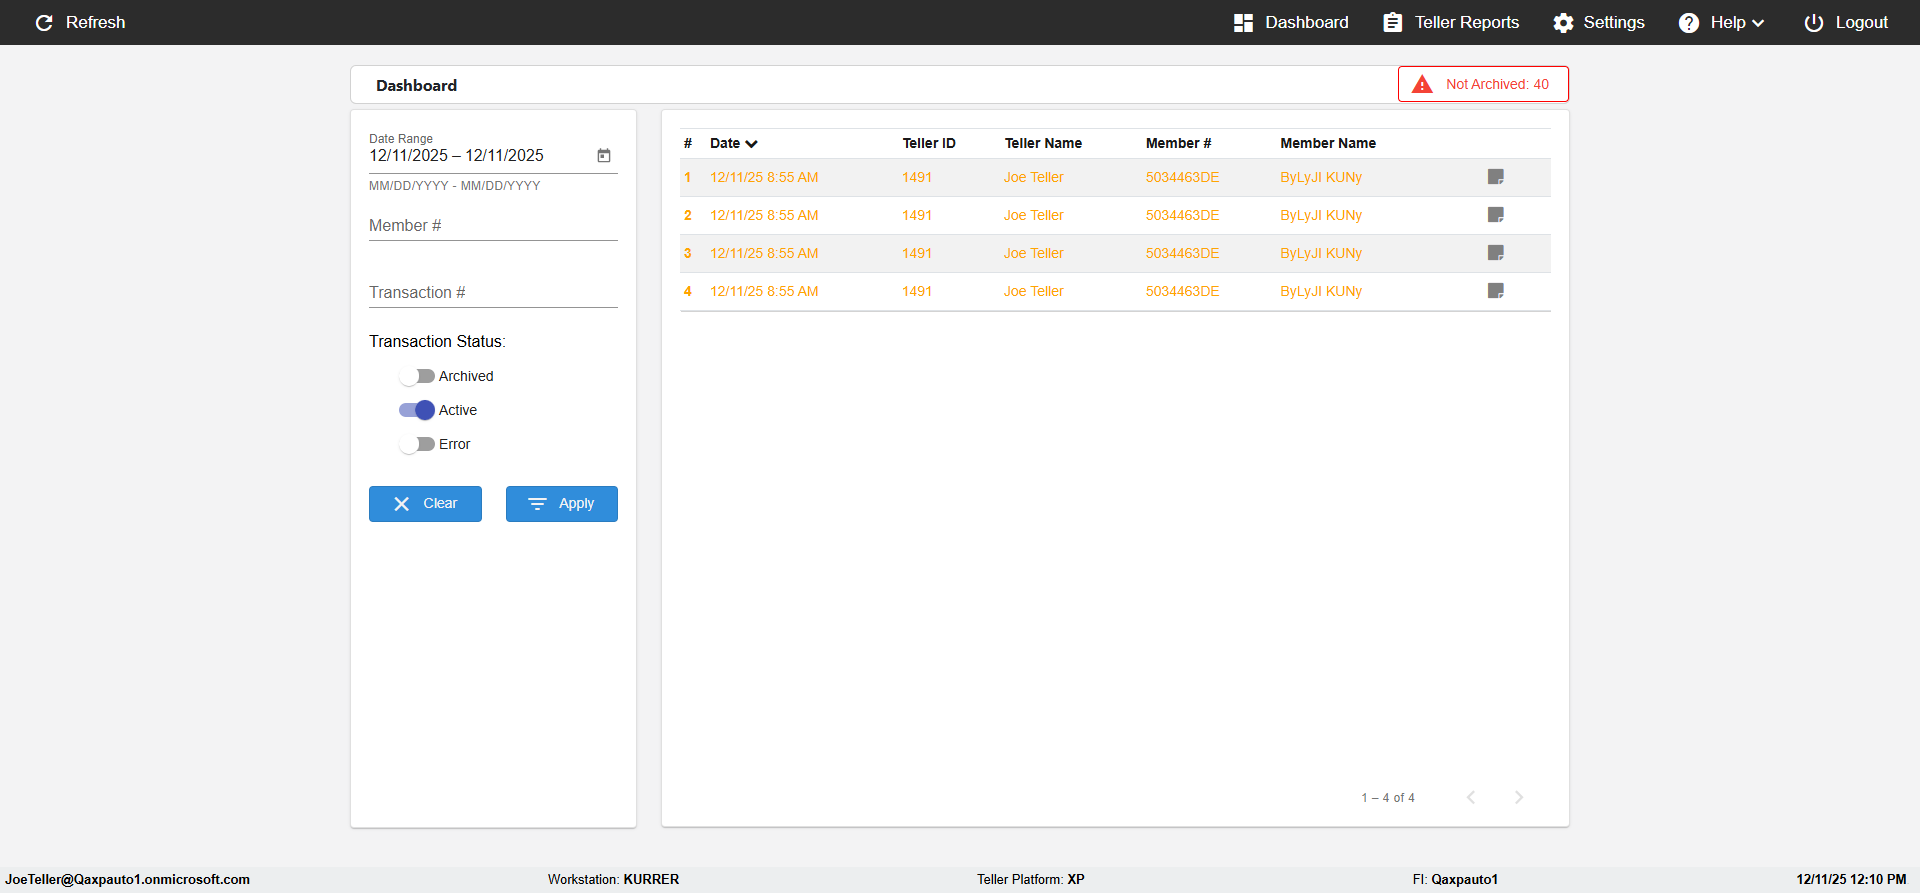The height and width of the screenshot is (893, 1920).
Task: Click the Dashboard grid icon
Action: coord(1243,23)
